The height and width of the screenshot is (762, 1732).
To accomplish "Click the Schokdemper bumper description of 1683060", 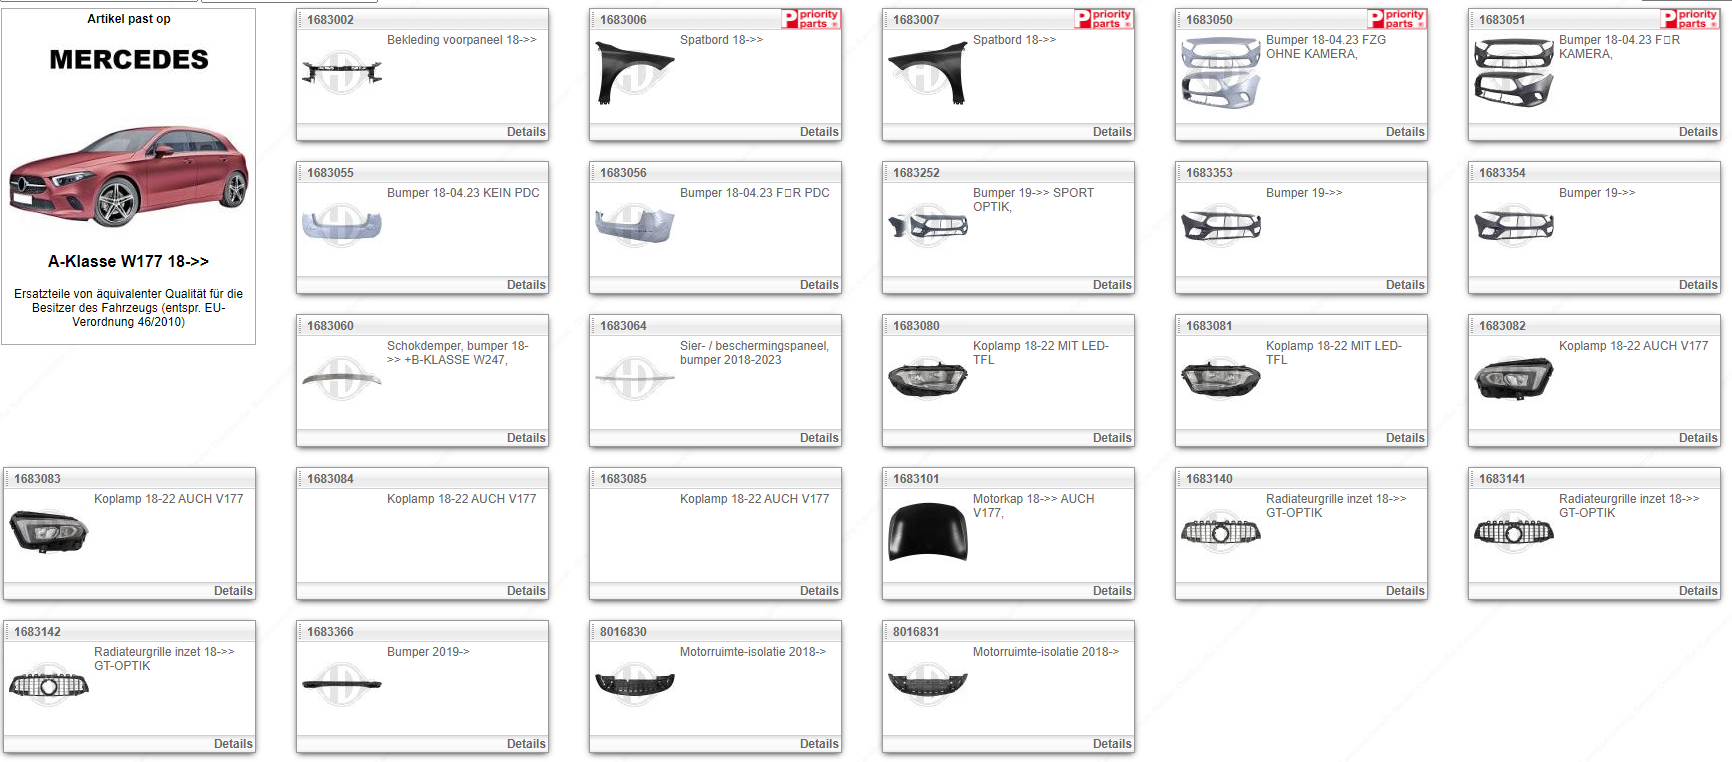I will [457, 353].
